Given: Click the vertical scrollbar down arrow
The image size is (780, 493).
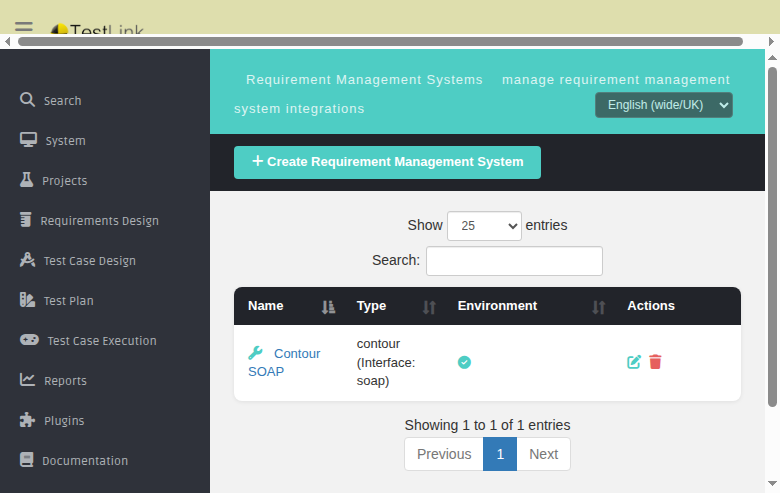Looking at the screenshot, I should (772, 483).
